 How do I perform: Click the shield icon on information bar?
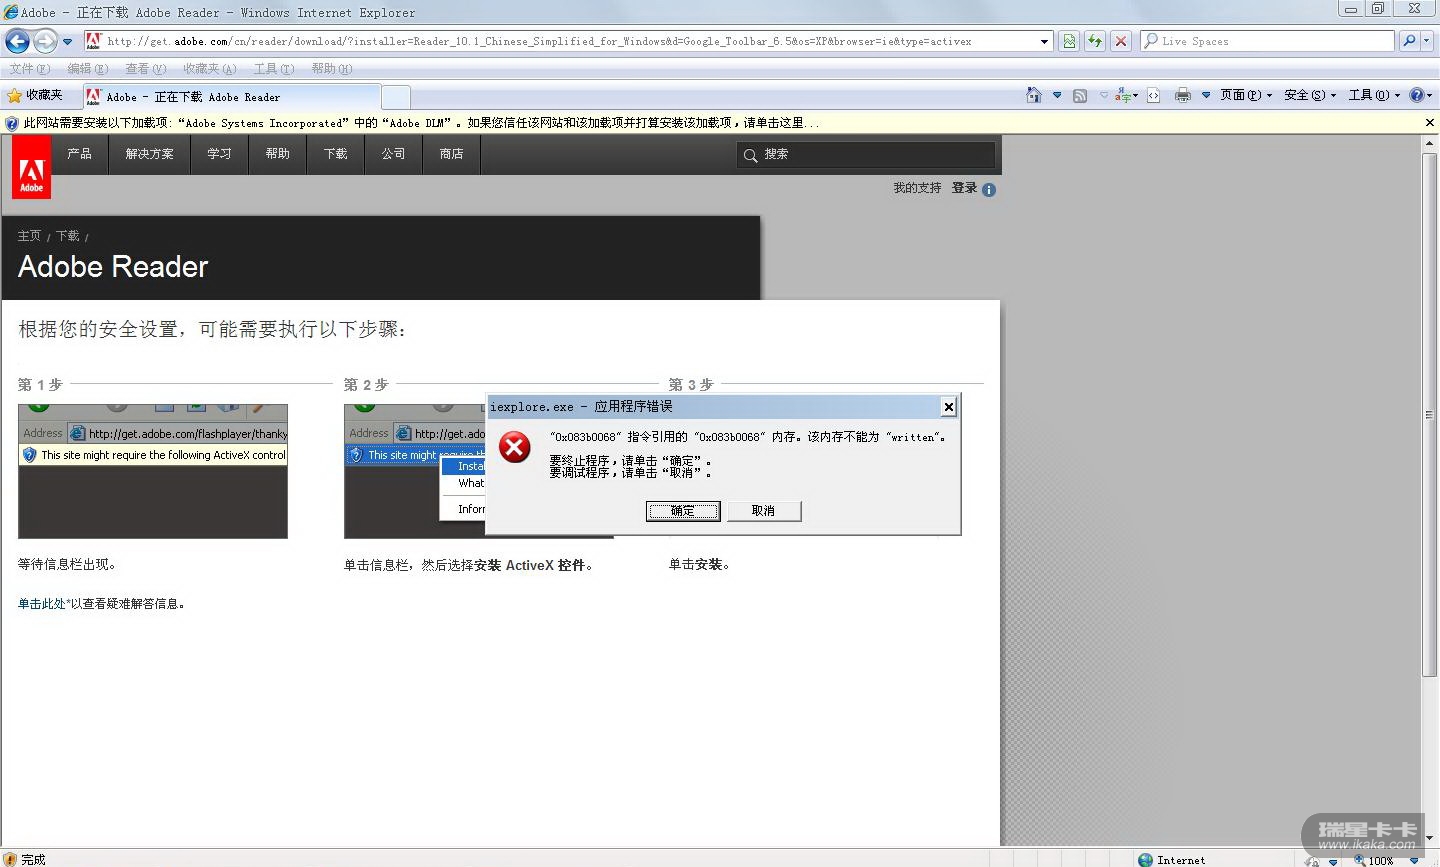tap(12, 123)
